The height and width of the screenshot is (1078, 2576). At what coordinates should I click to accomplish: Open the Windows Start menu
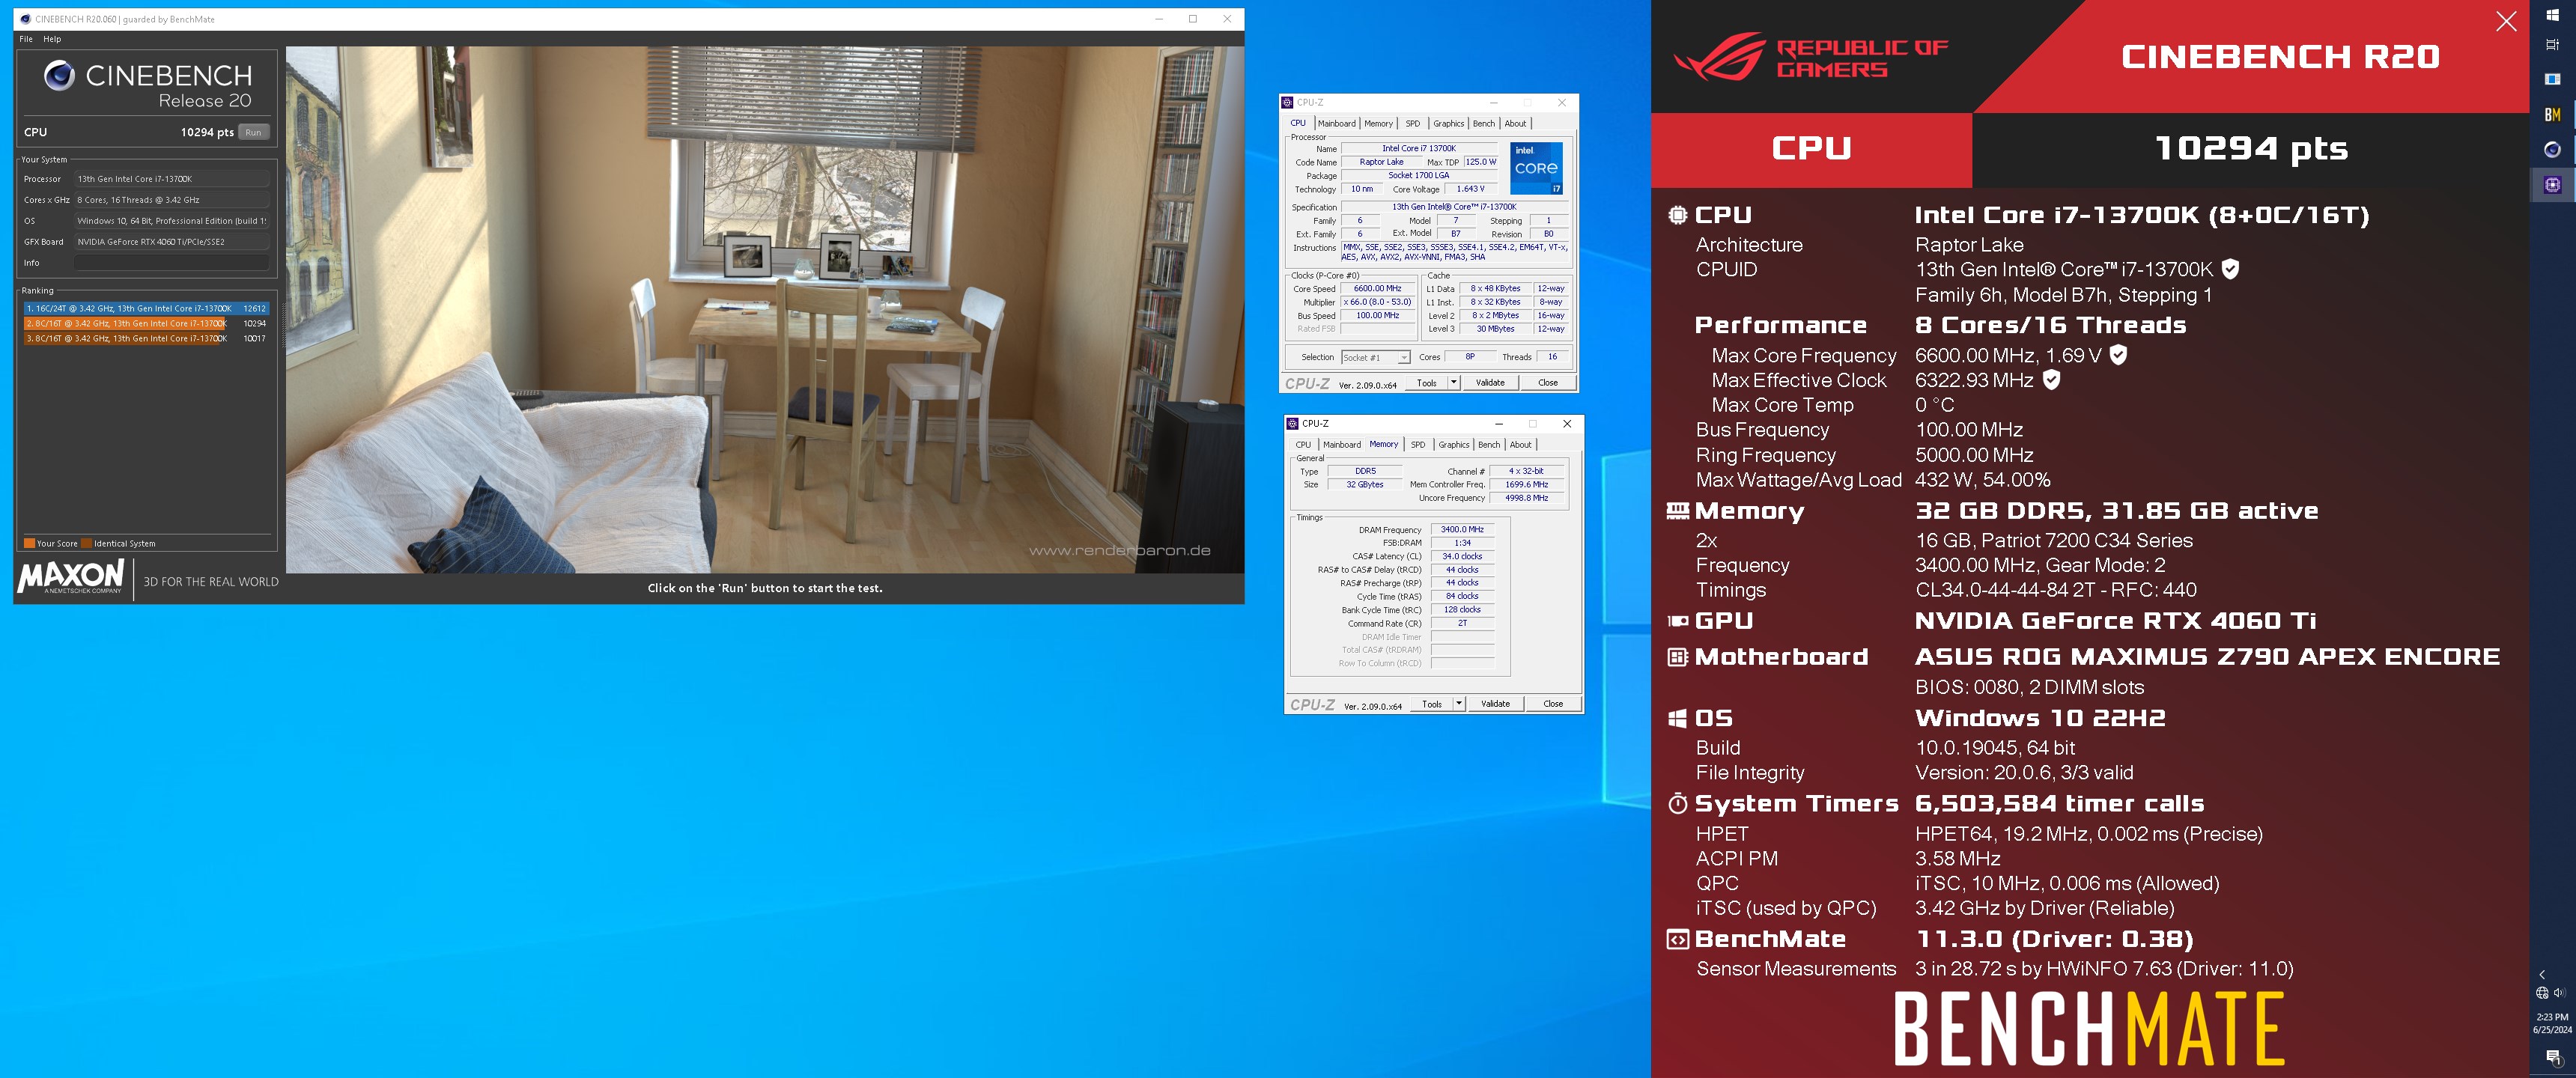[x=2552, y=15]
